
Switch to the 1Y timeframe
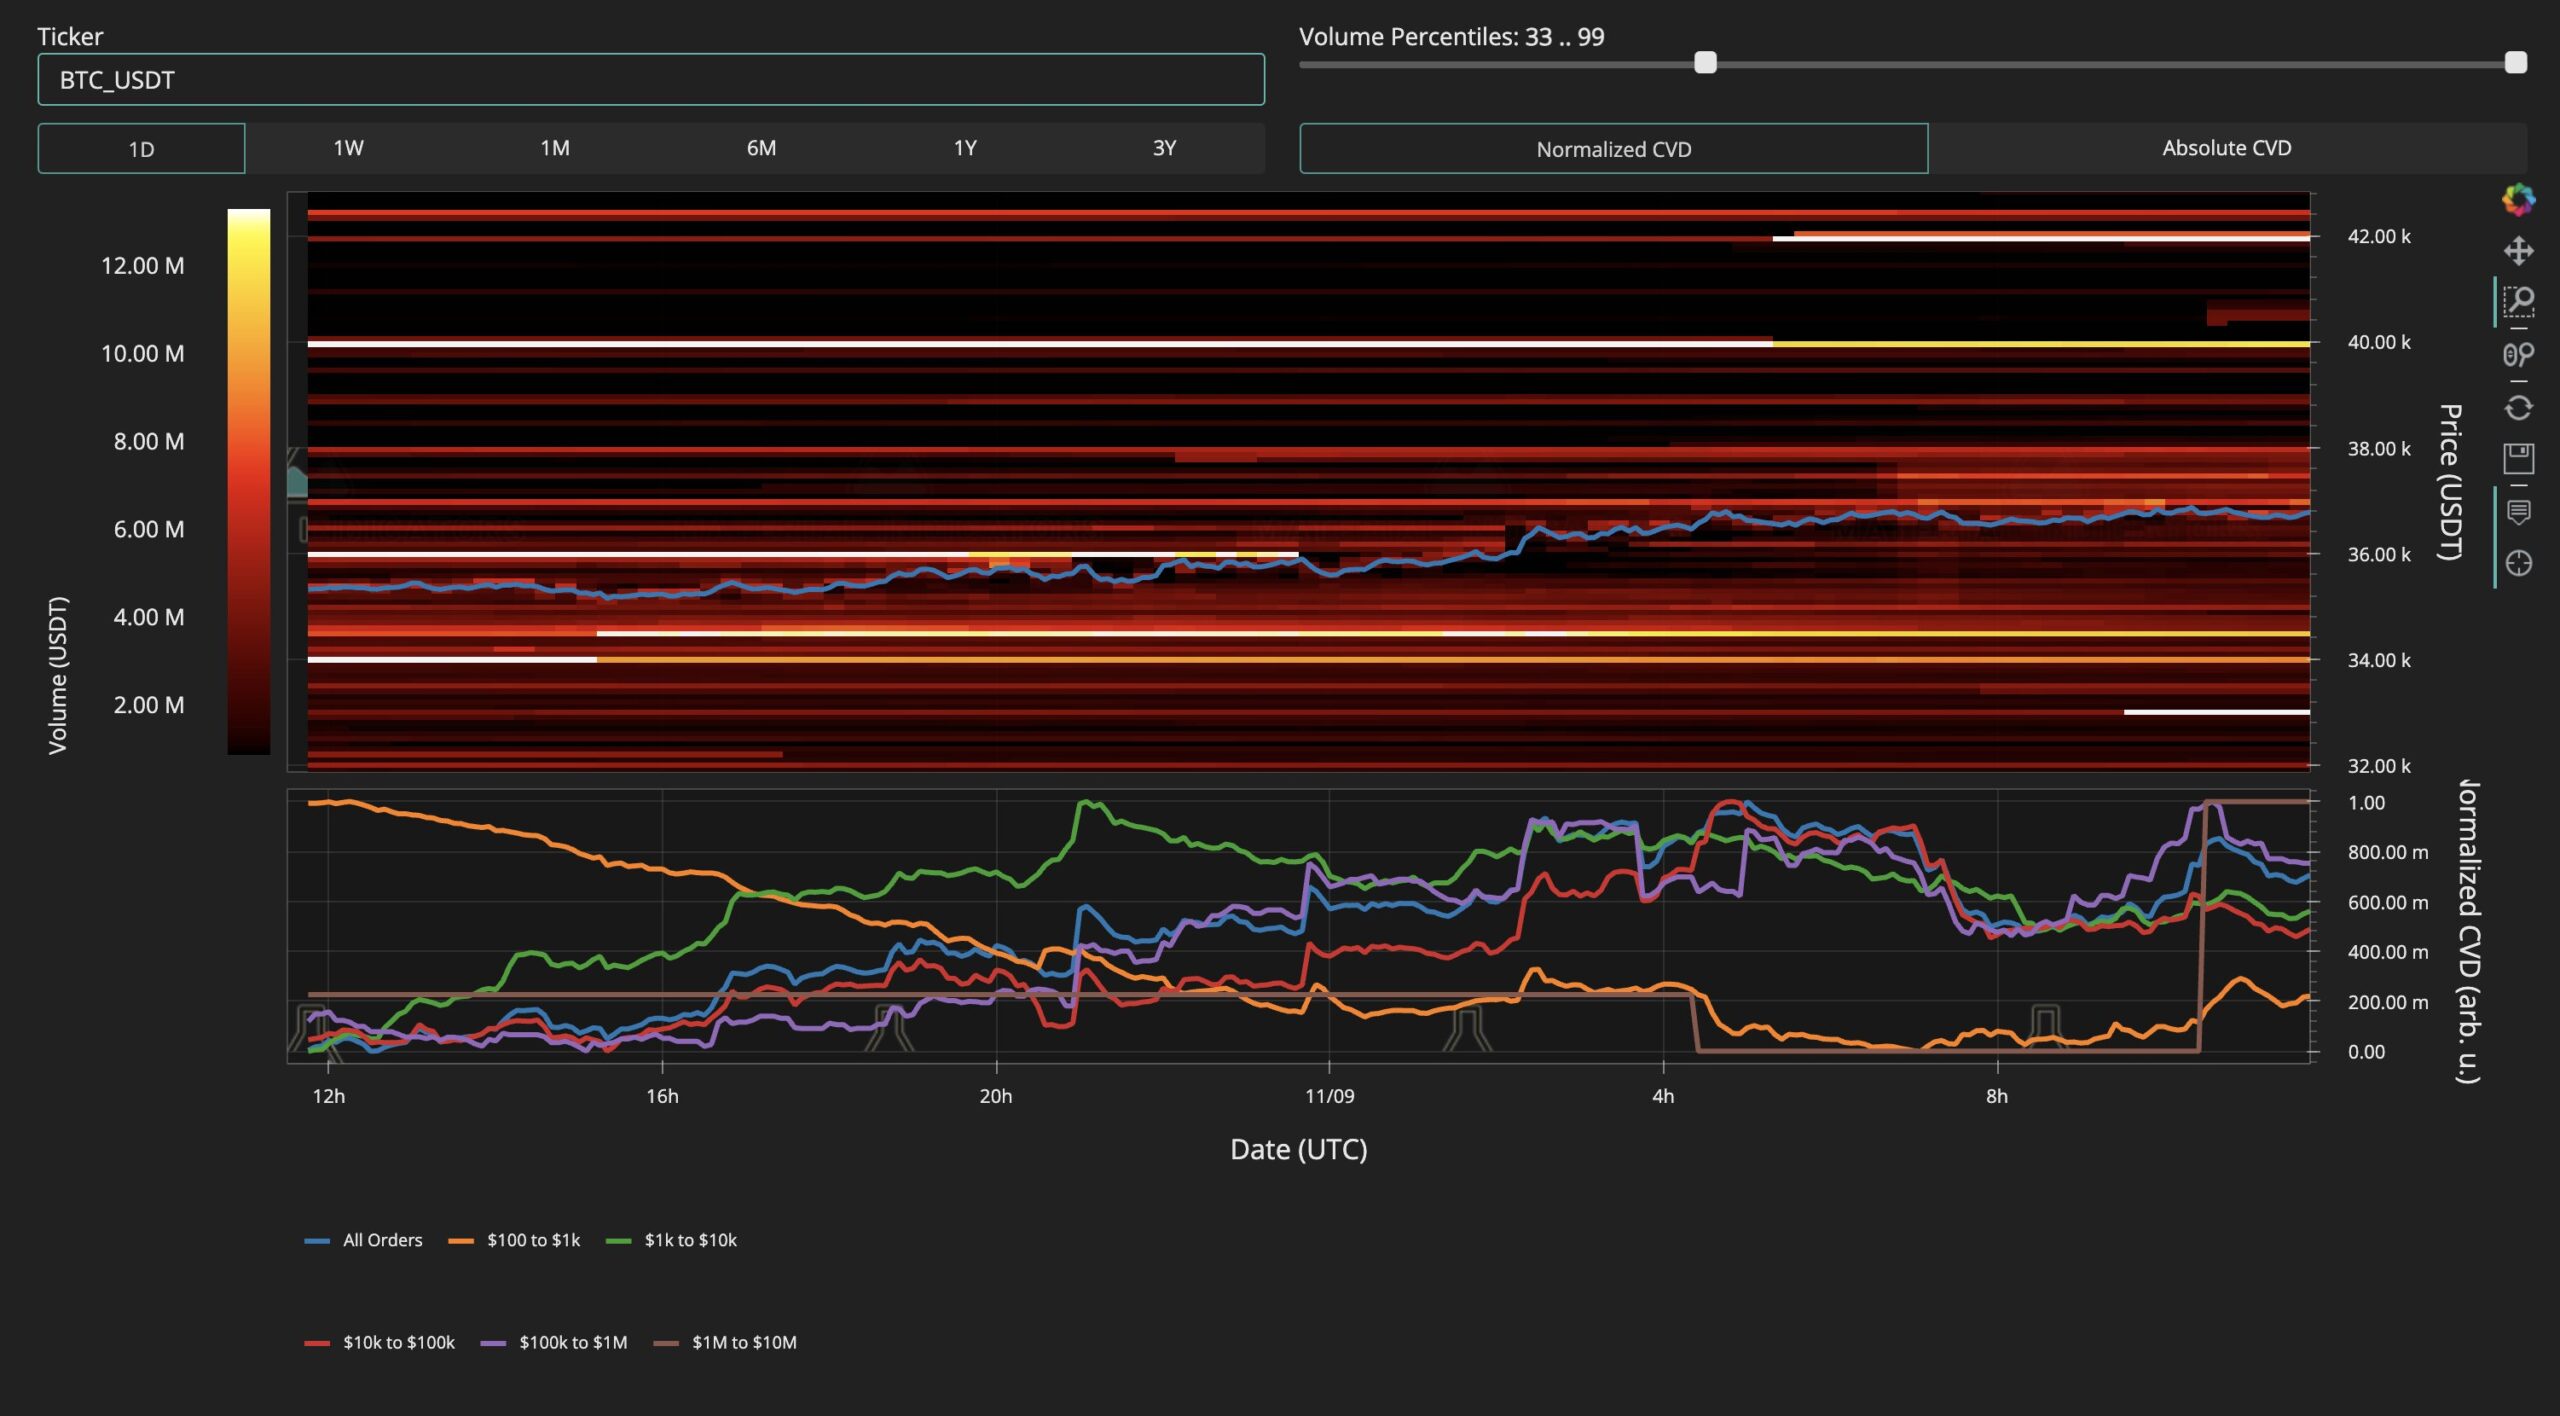click(965, 148)
